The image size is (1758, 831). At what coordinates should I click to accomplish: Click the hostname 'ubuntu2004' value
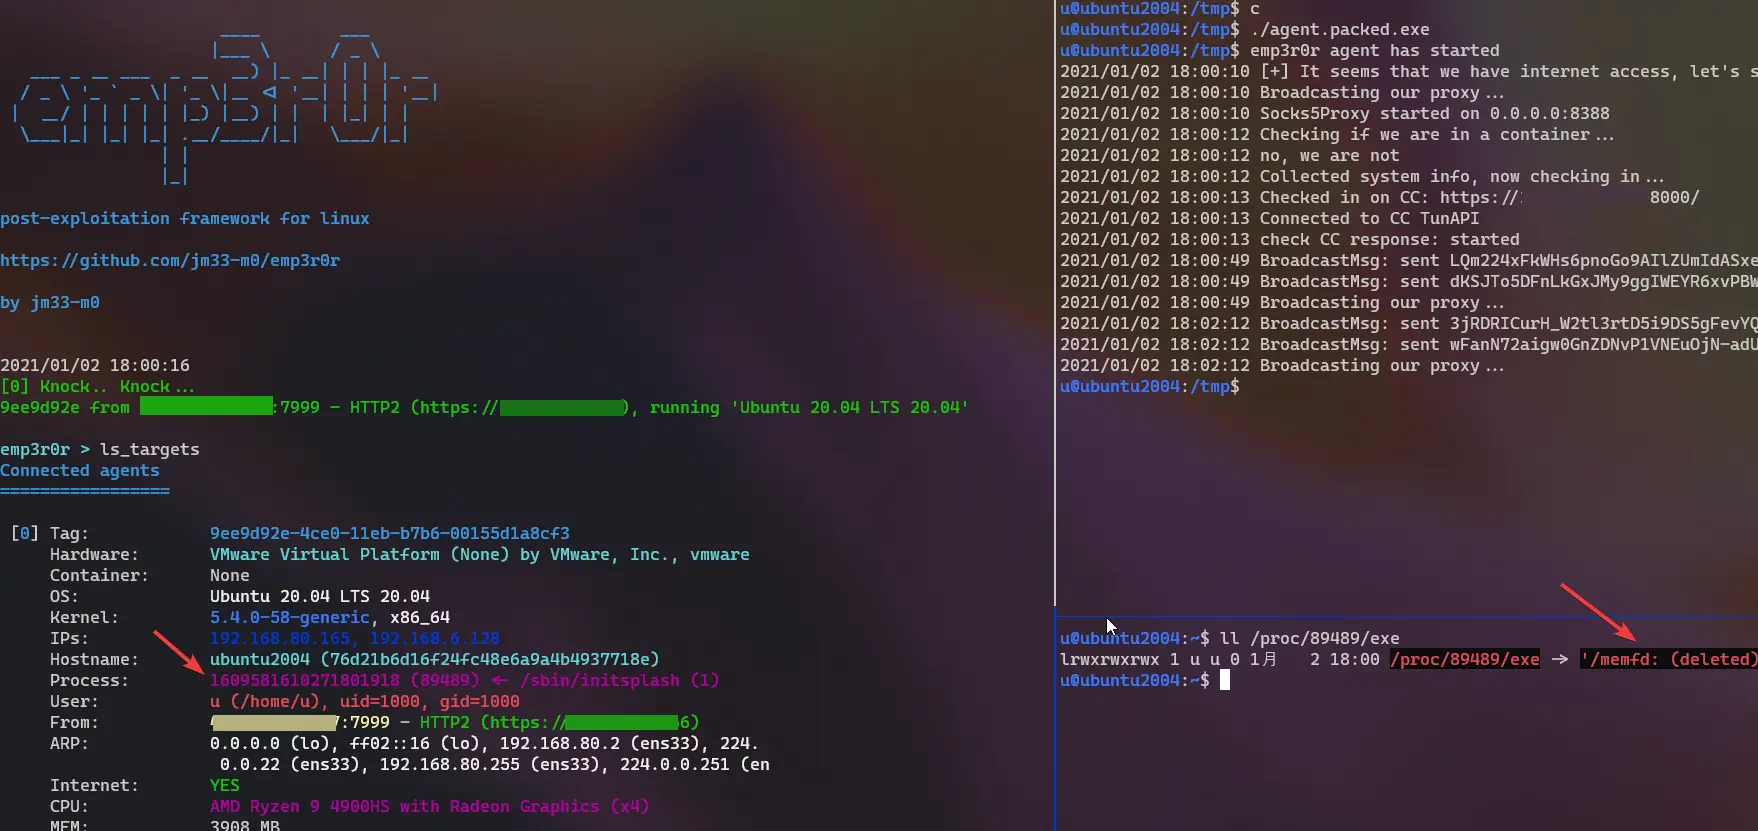(260, 659)
